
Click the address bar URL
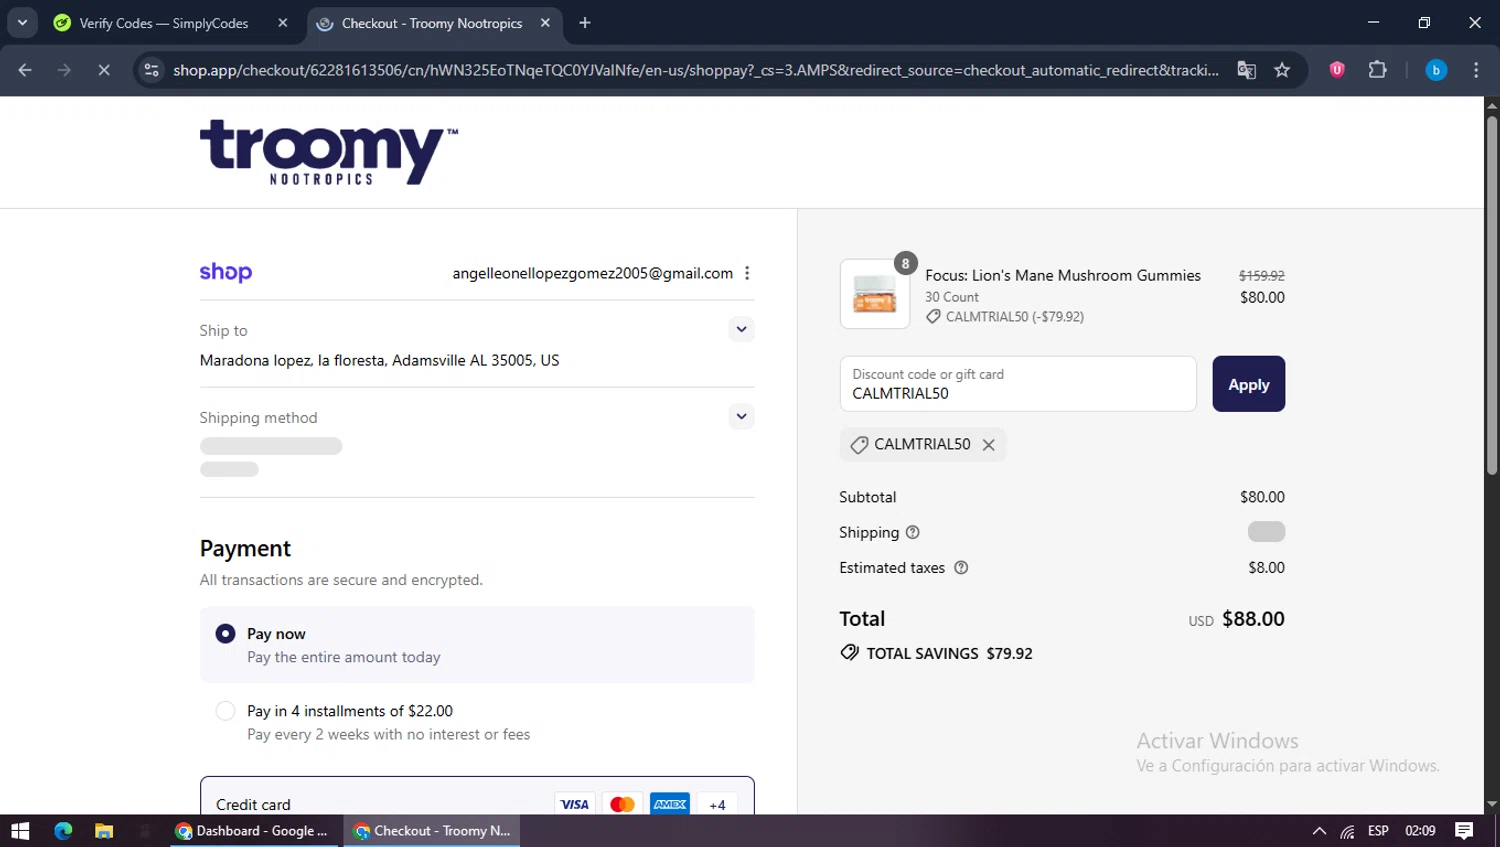[x=696, y=70]
